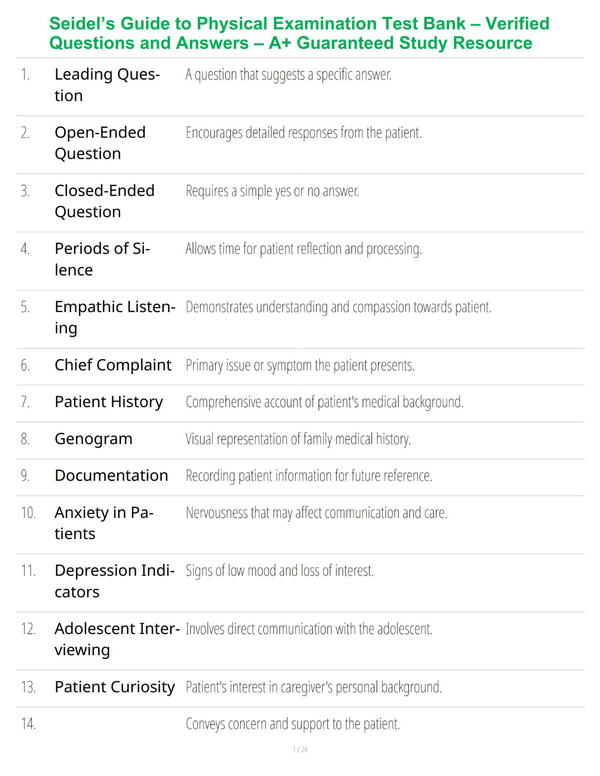600x776 pixels.
Task: Select the Documentation term
Action: point(111,476)
